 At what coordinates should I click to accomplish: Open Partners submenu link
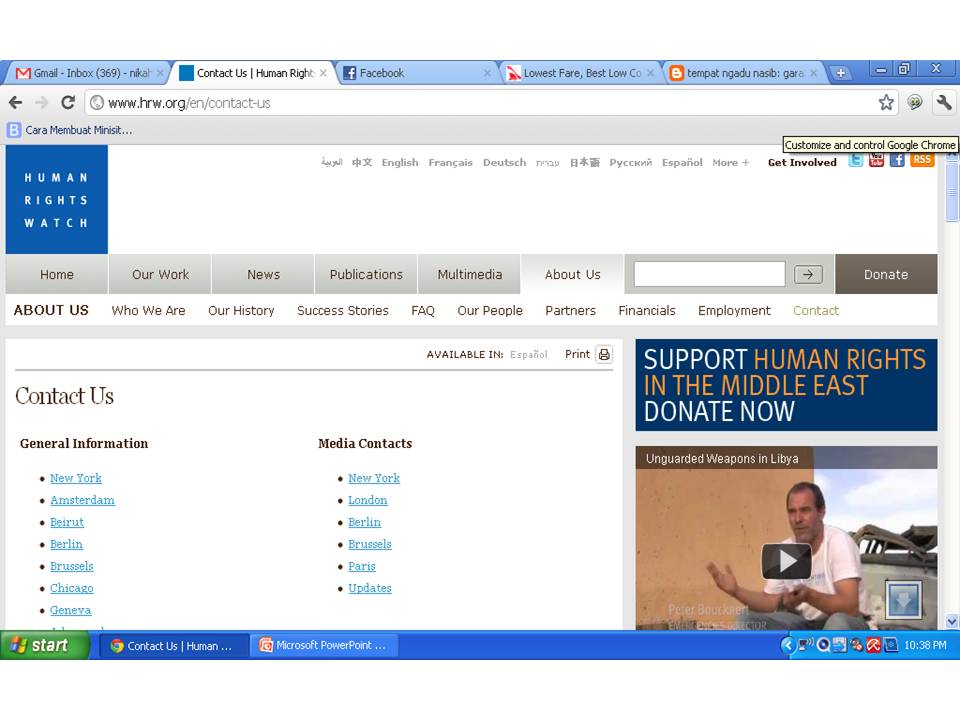(x=571, y=310)
